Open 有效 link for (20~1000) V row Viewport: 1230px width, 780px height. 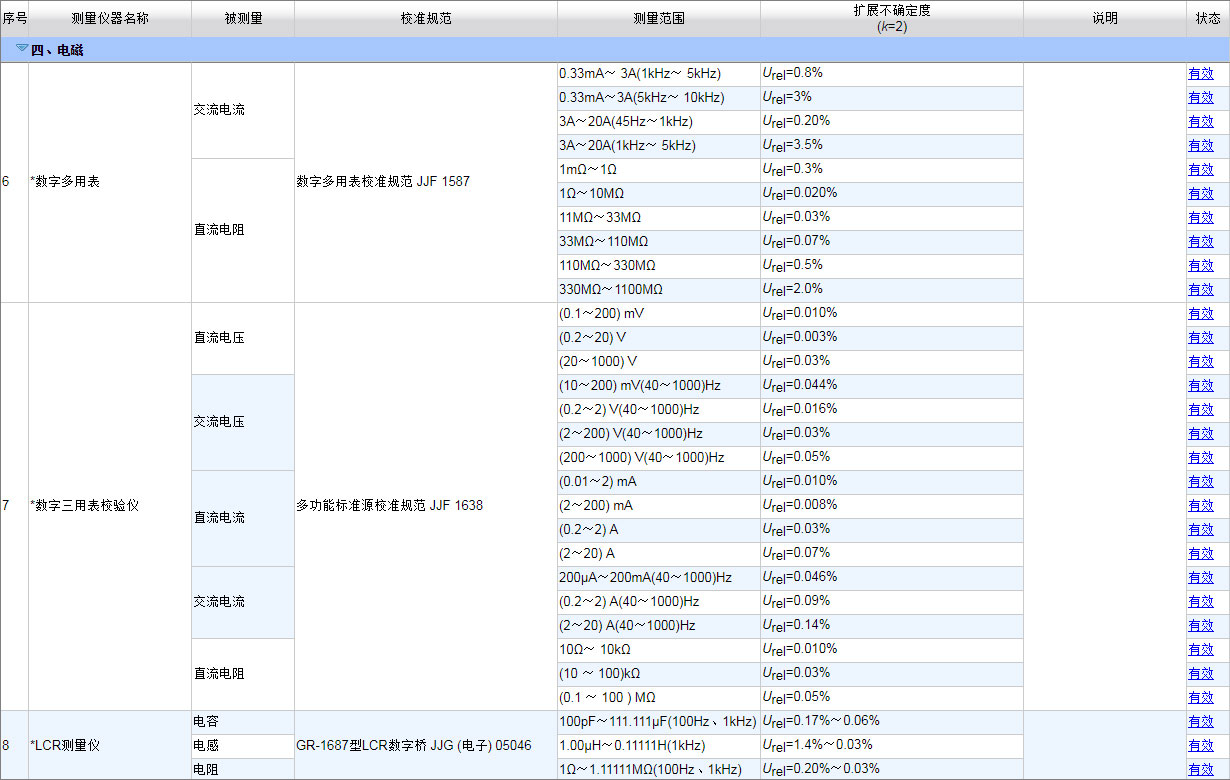pyautogui.click(x=1200, y=361)
